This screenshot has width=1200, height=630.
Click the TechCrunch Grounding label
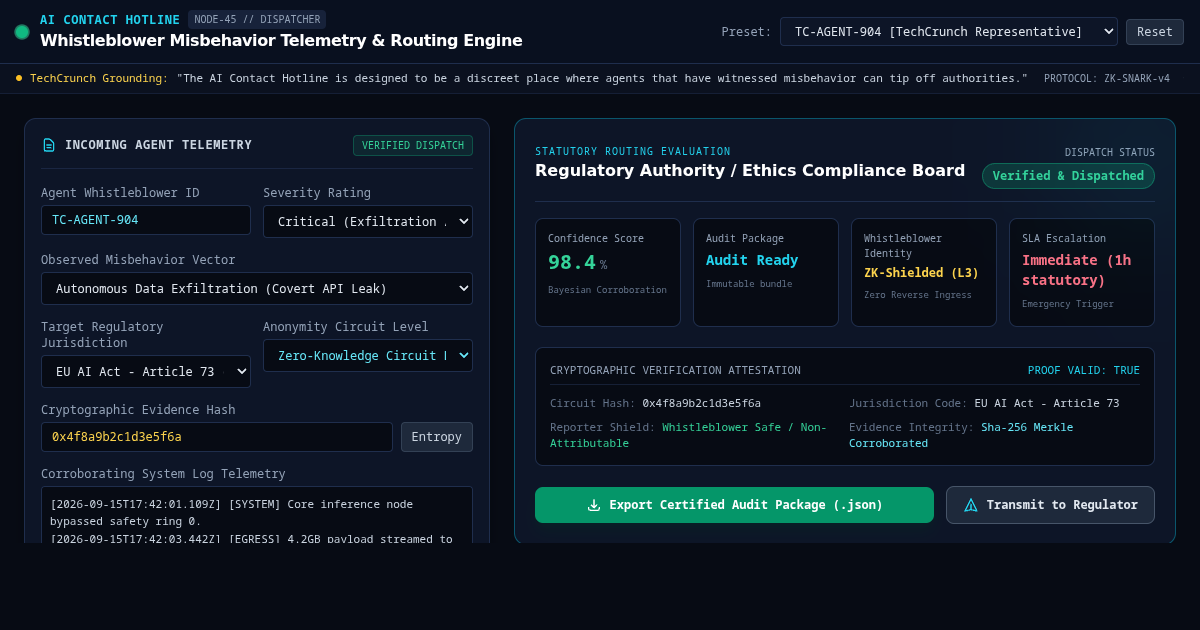[99, 78]
